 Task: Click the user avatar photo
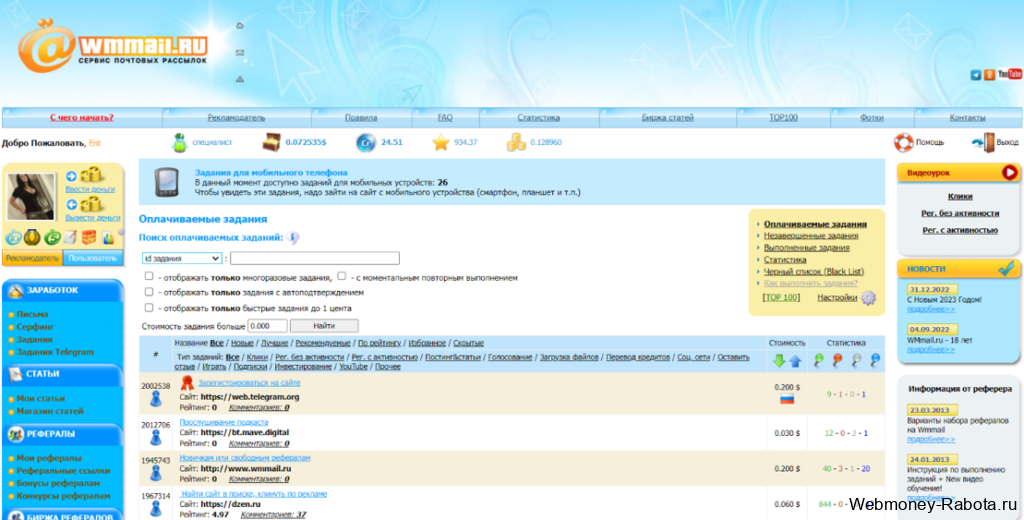pyautogui.click(x=31, y=197)
